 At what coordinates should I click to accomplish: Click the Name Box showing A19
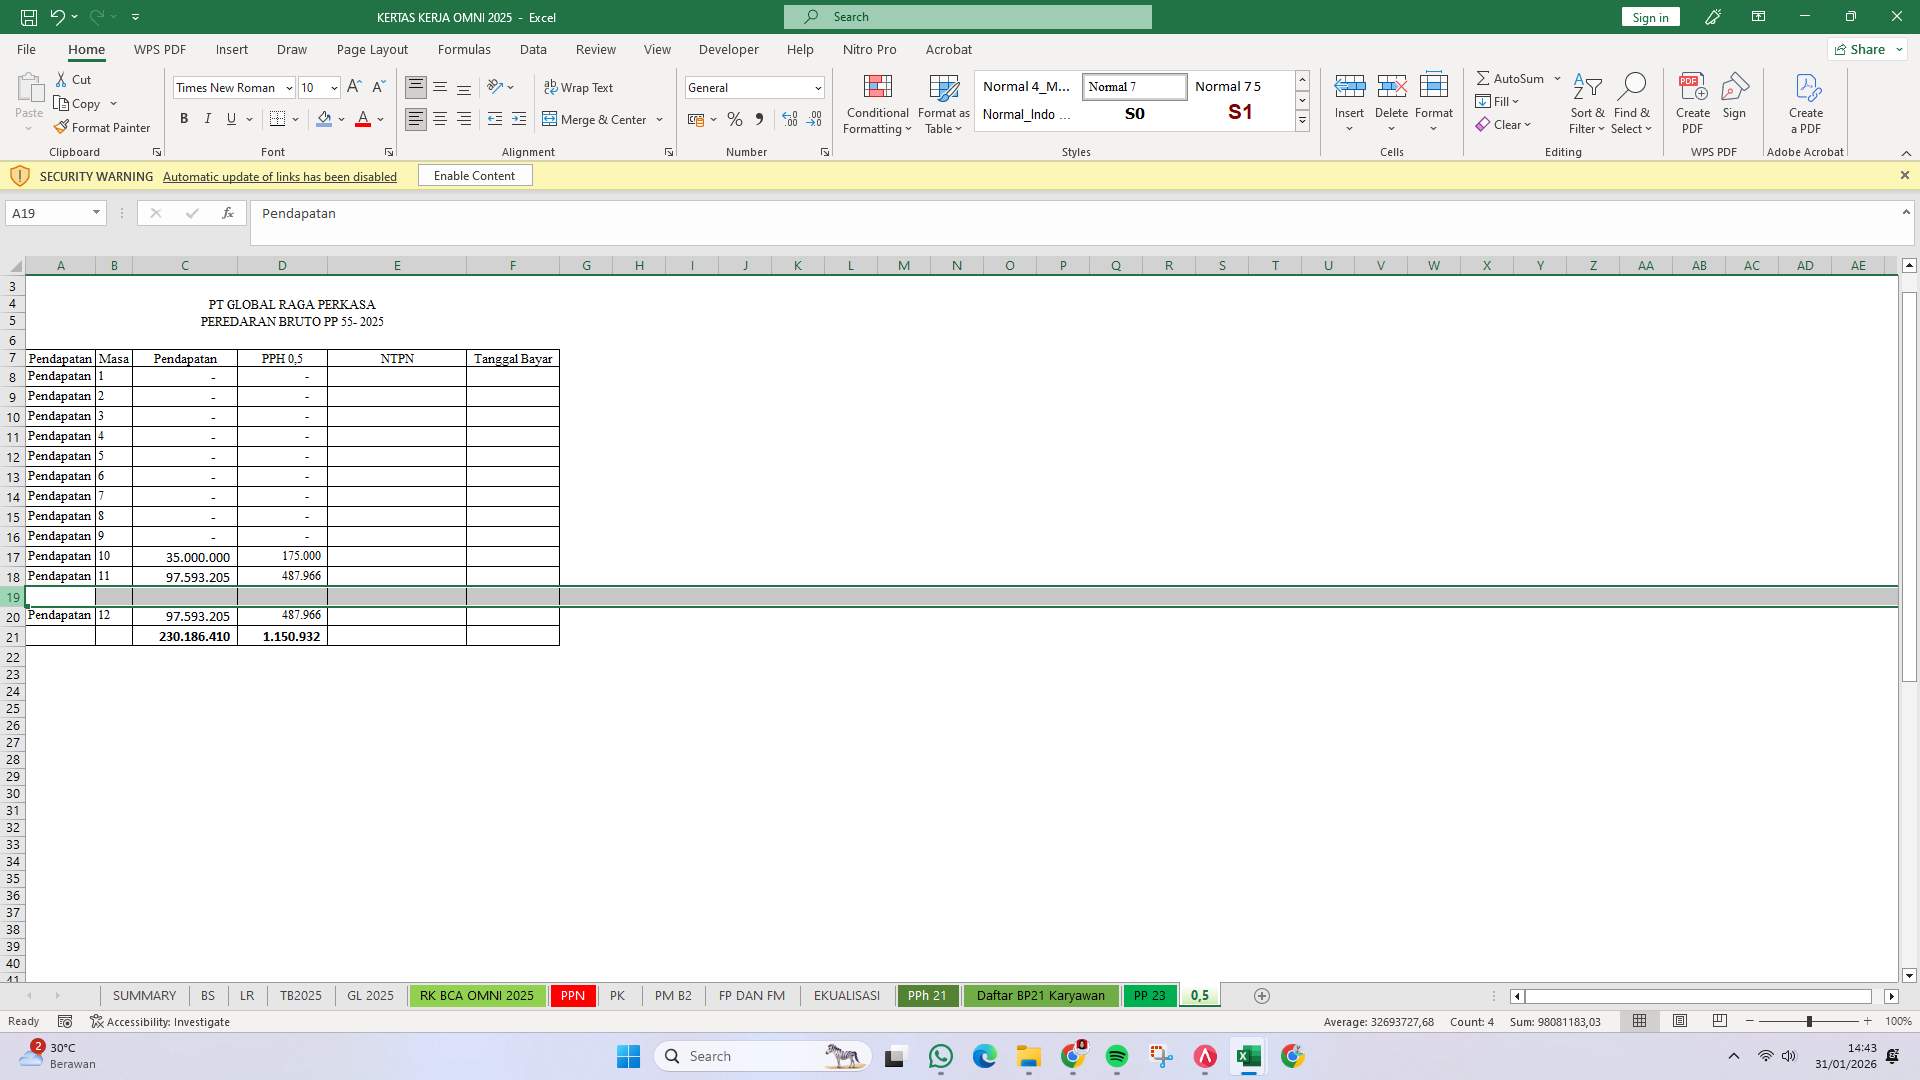pyautogui.click(x=48, y=212)
